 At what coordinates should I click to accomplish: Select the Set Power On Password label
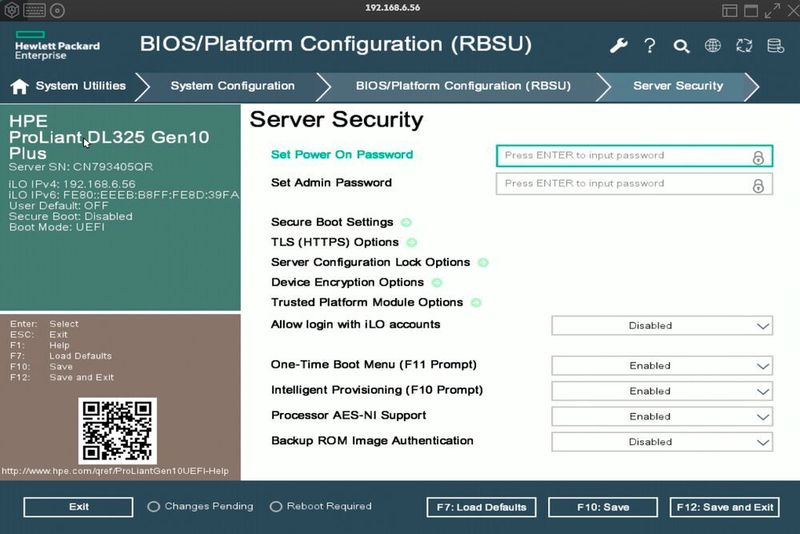(342, 155)
